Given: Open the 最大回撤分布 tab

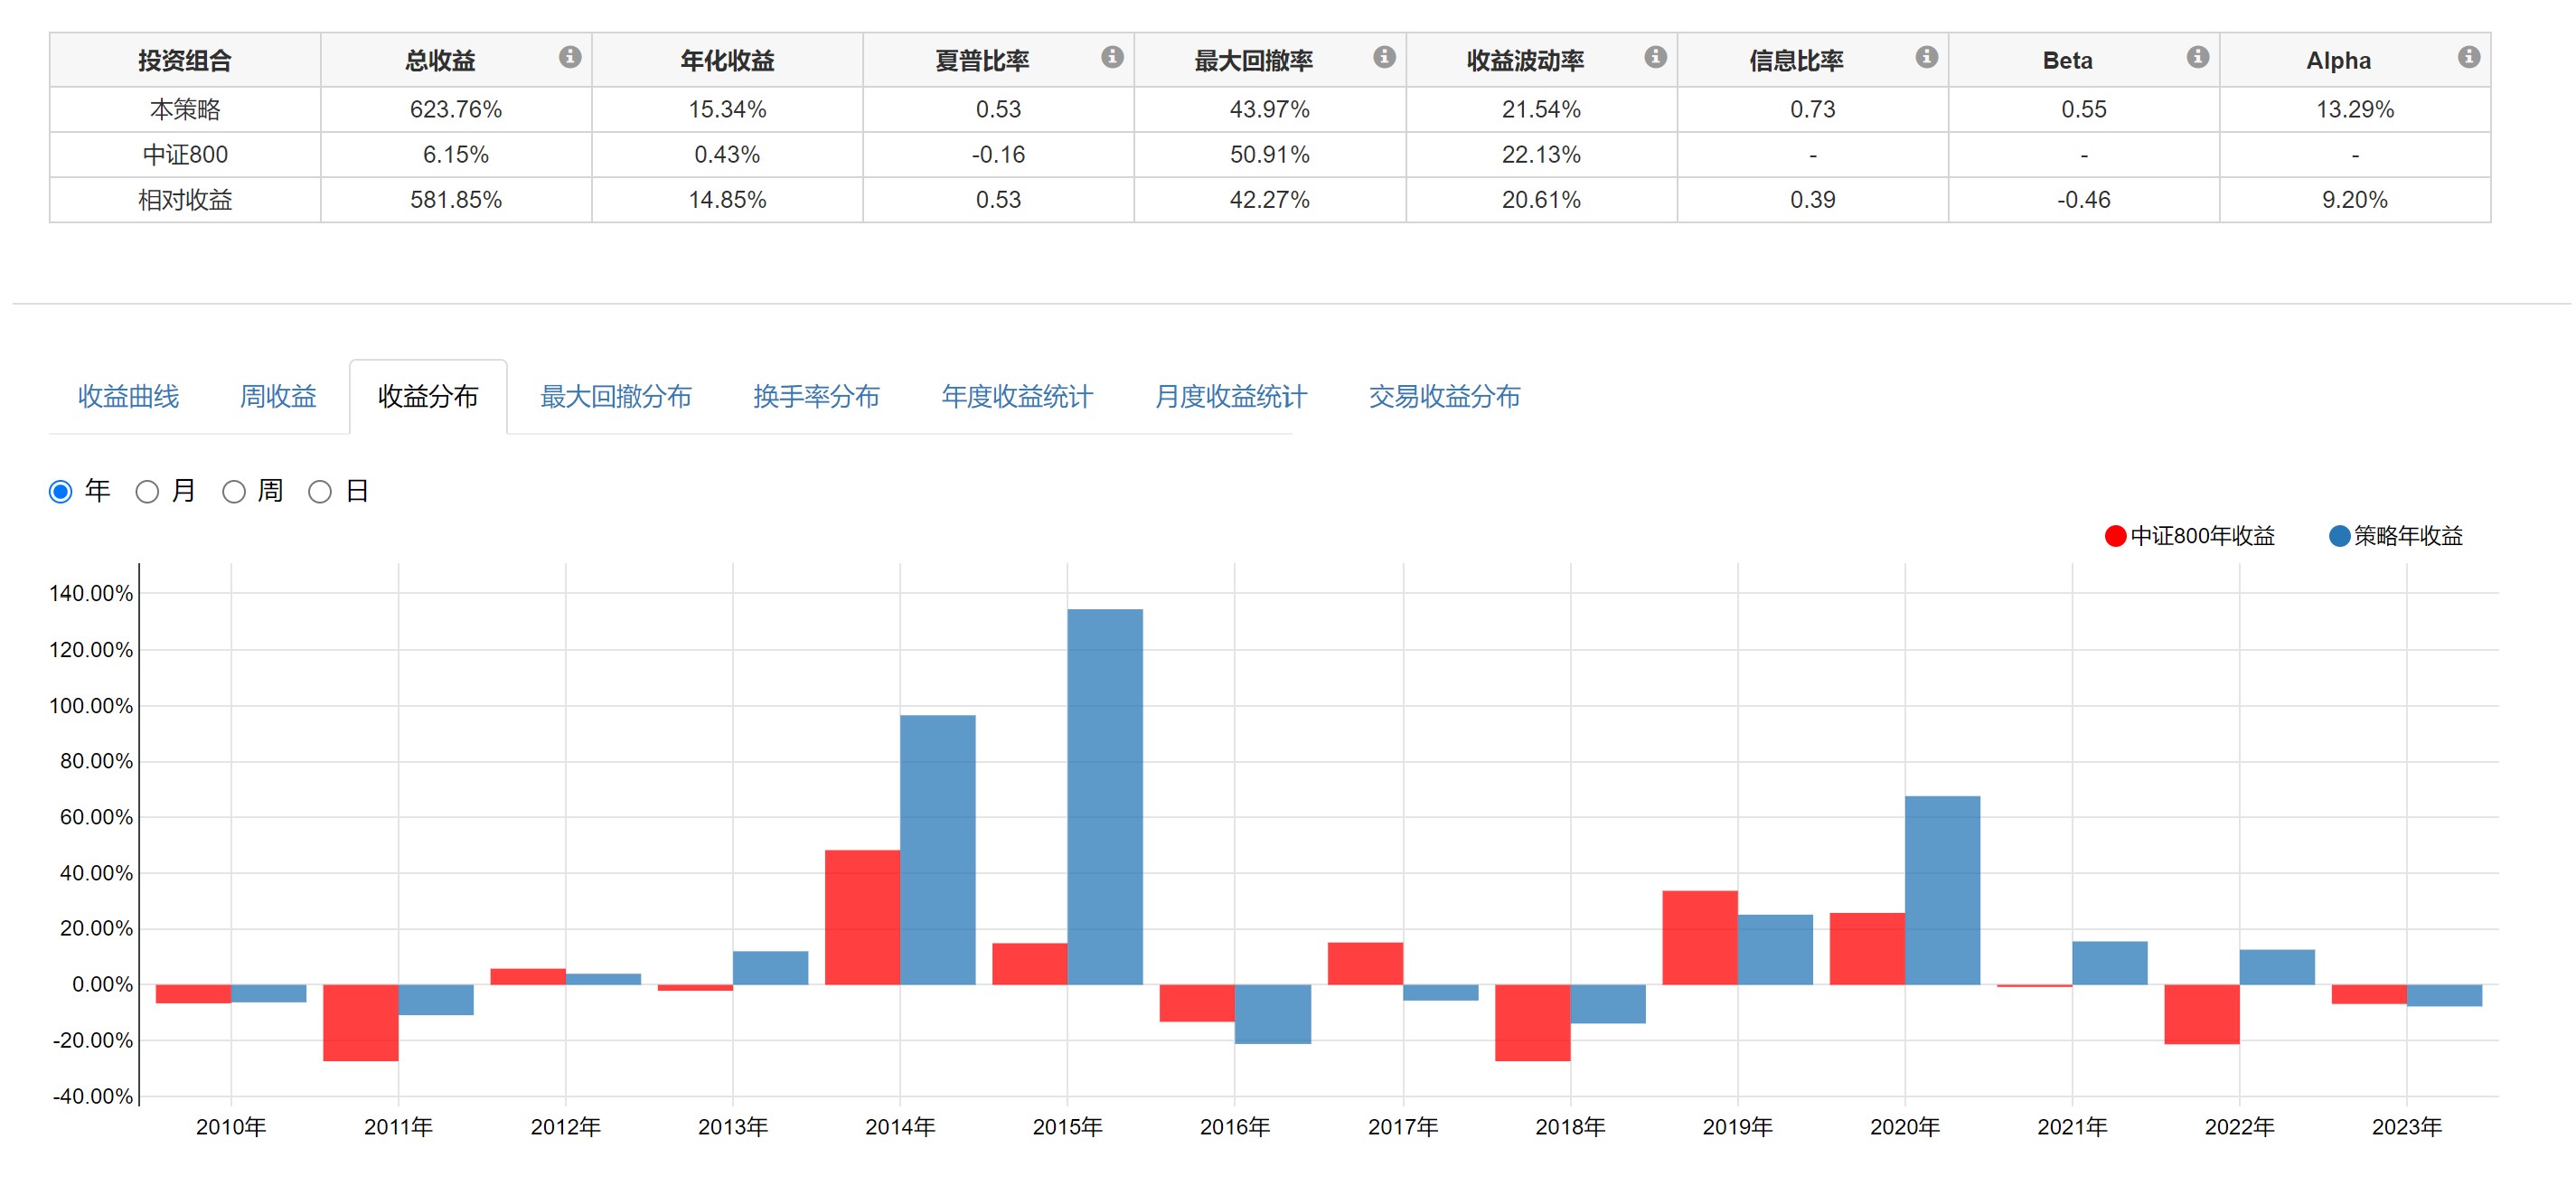Looking at the screenshot, I should (x=615, y=397).
